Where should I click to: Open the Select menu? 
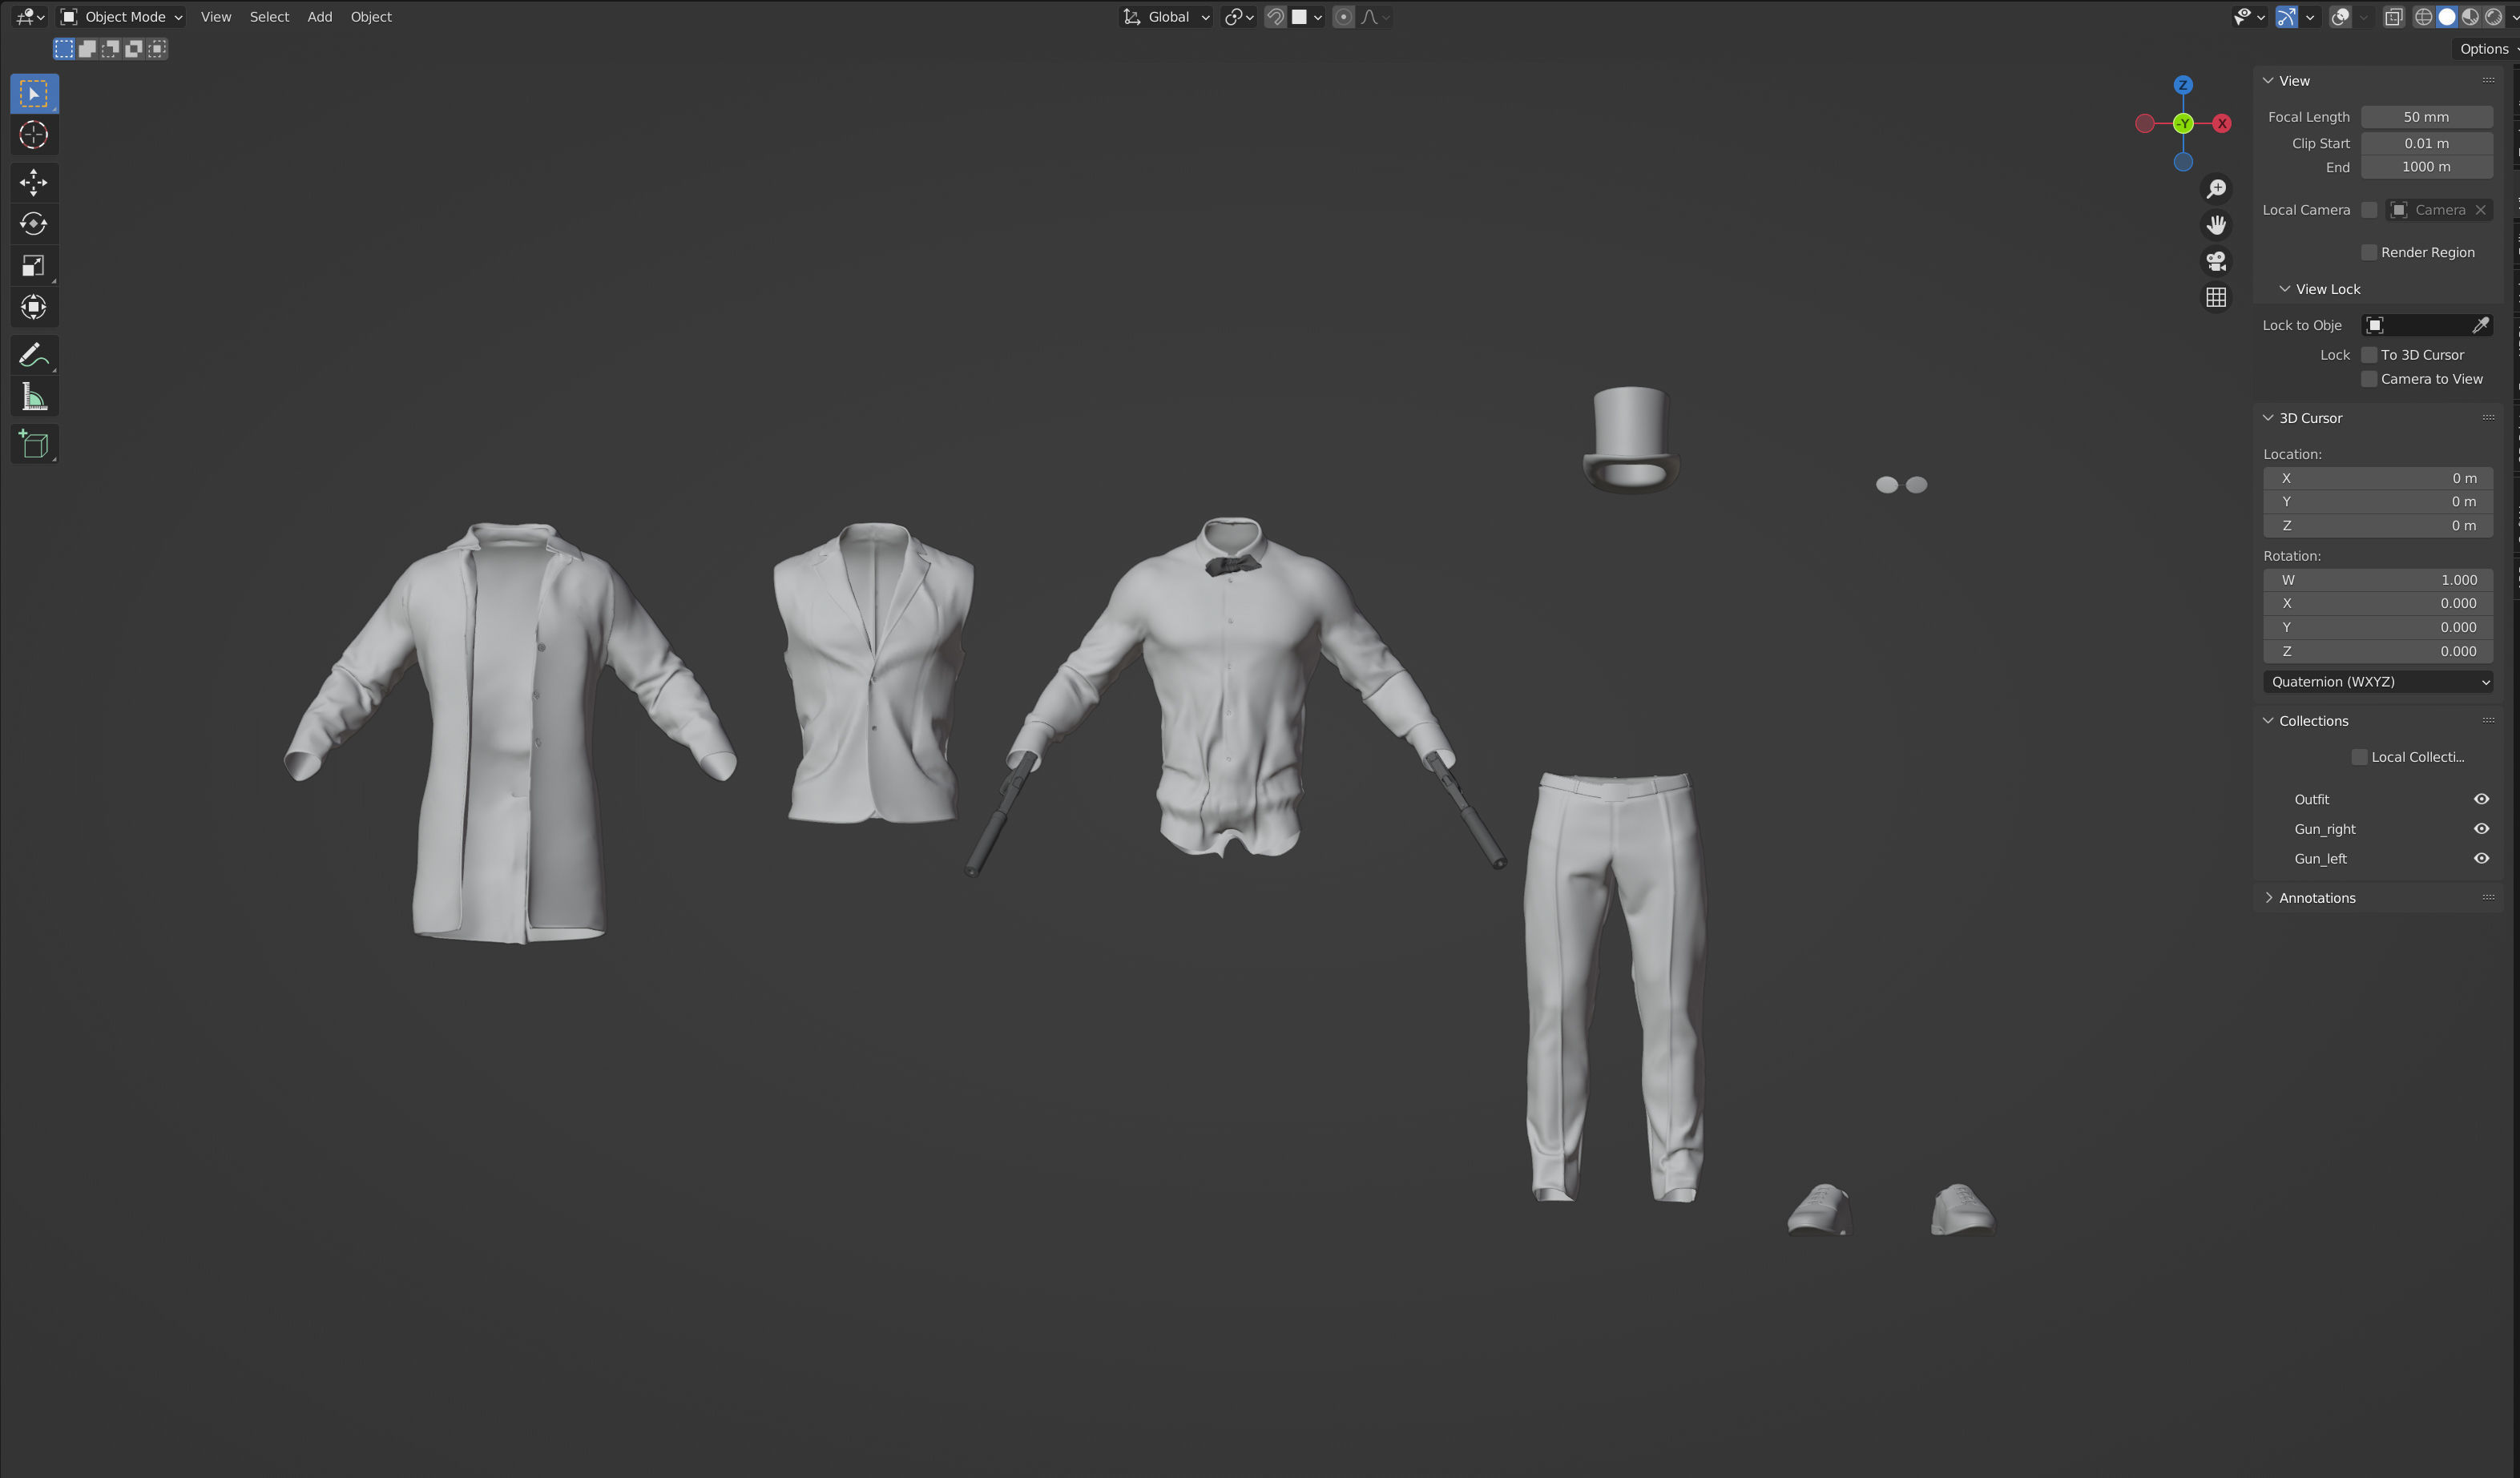coord(269,17)
